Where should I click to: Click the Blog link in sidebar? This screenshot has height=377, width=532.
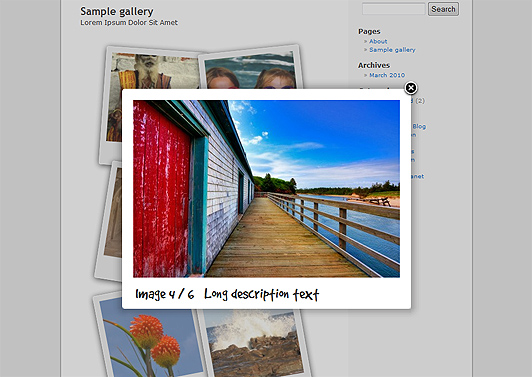click(x=419, y=126)
